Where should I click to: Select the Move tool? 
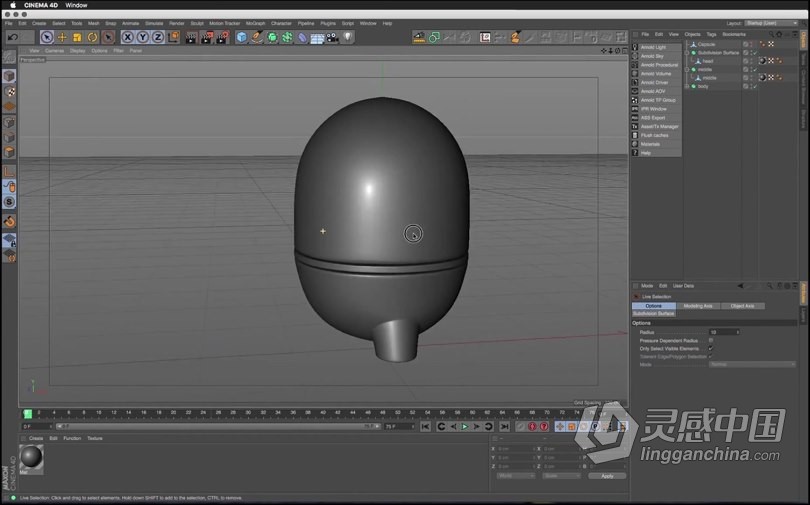coord(62,37)
